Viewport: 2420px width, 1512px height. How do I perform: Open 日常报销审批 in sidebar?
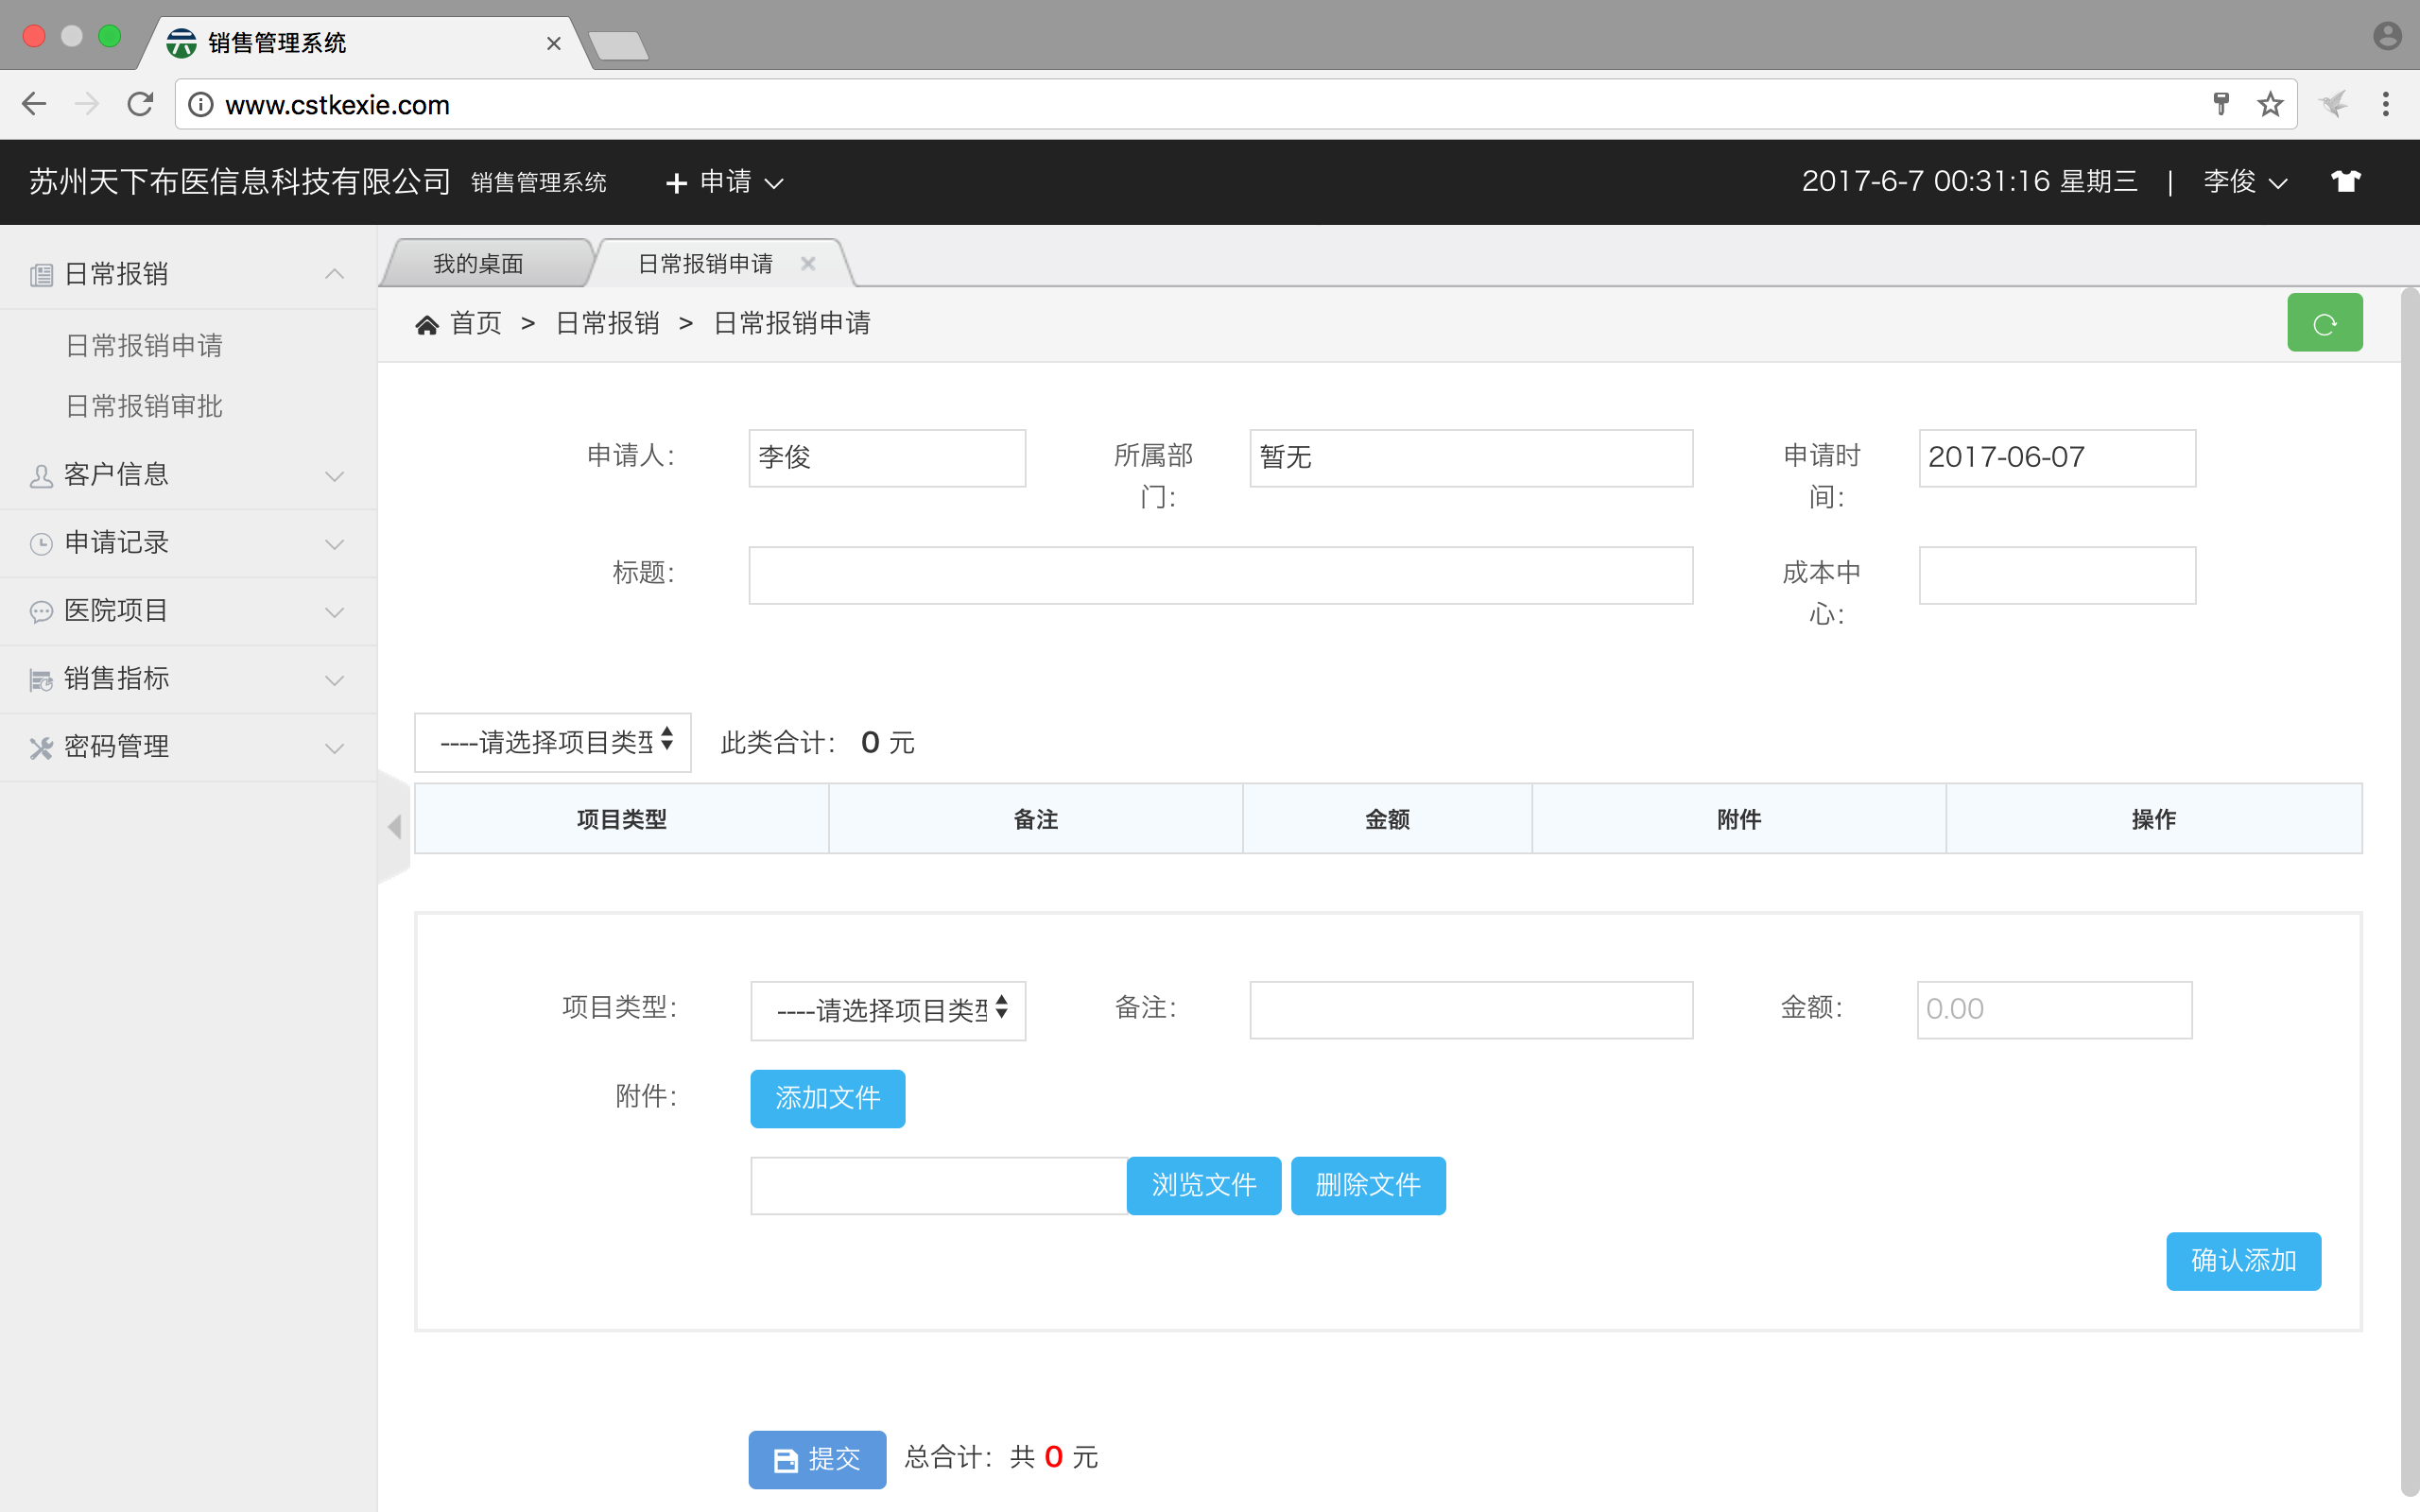click(x=144, y=406)
